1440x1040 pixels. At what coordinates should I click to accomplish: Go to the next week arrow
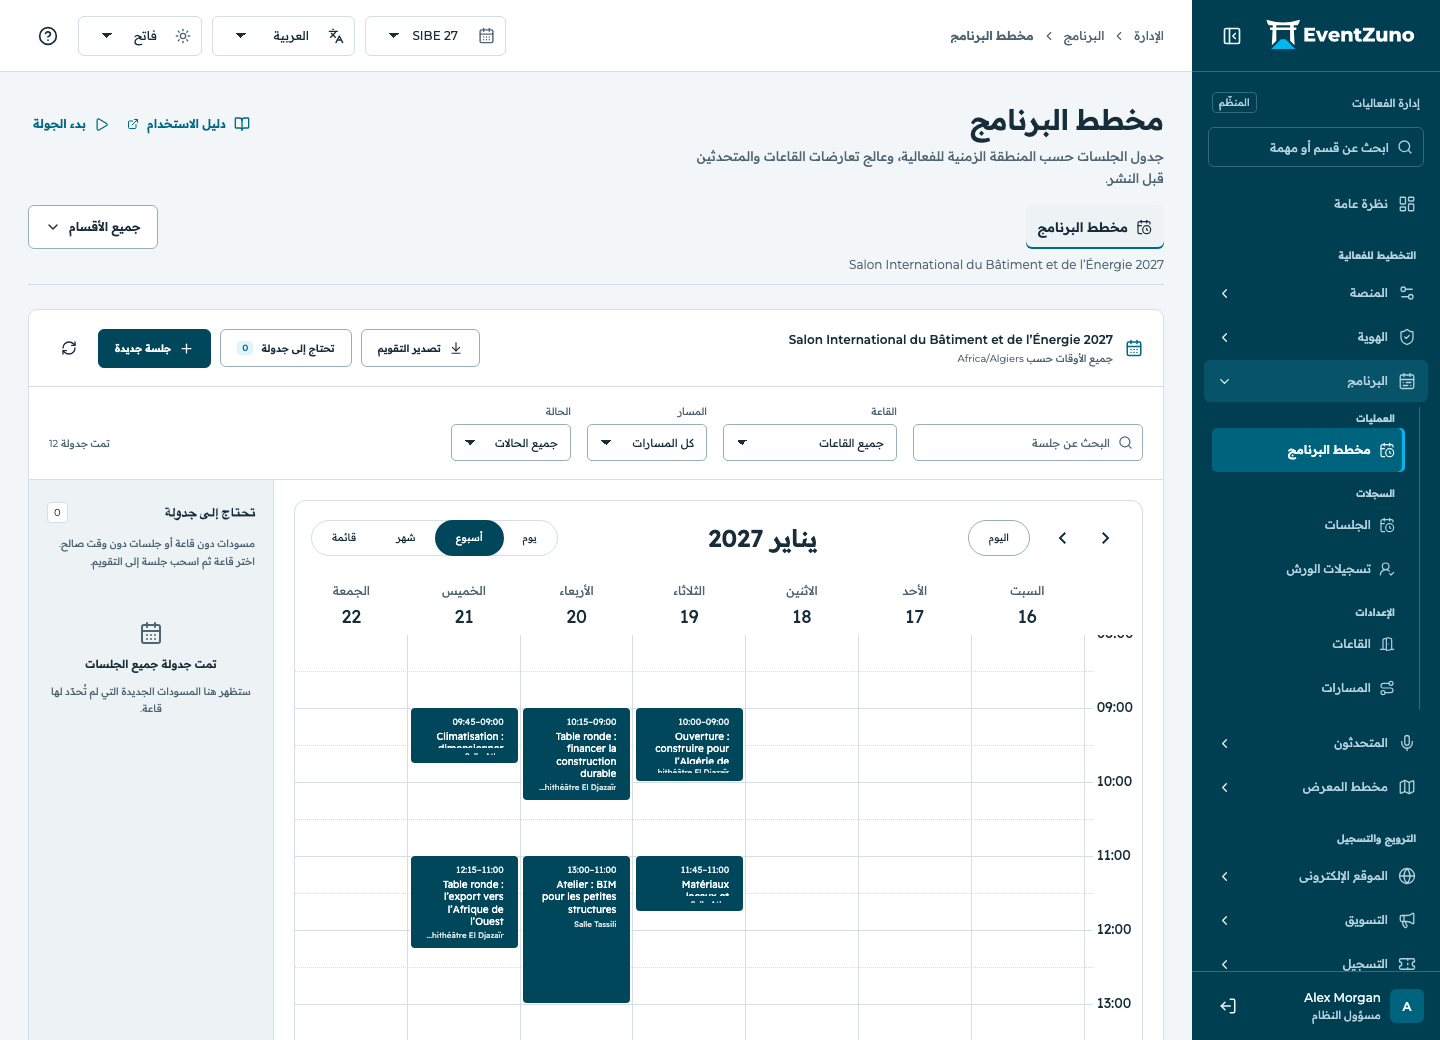(1063, 538)
